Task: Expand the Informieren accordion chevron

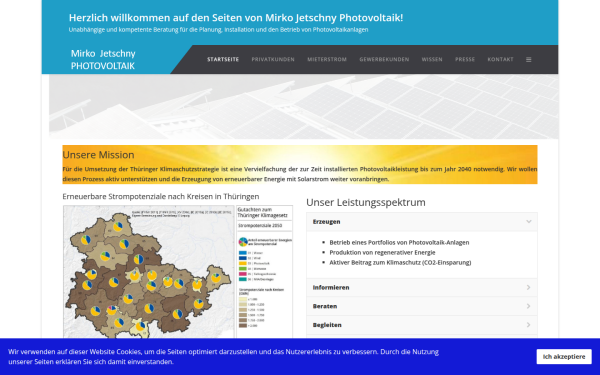Action: (x=528, y=287)
